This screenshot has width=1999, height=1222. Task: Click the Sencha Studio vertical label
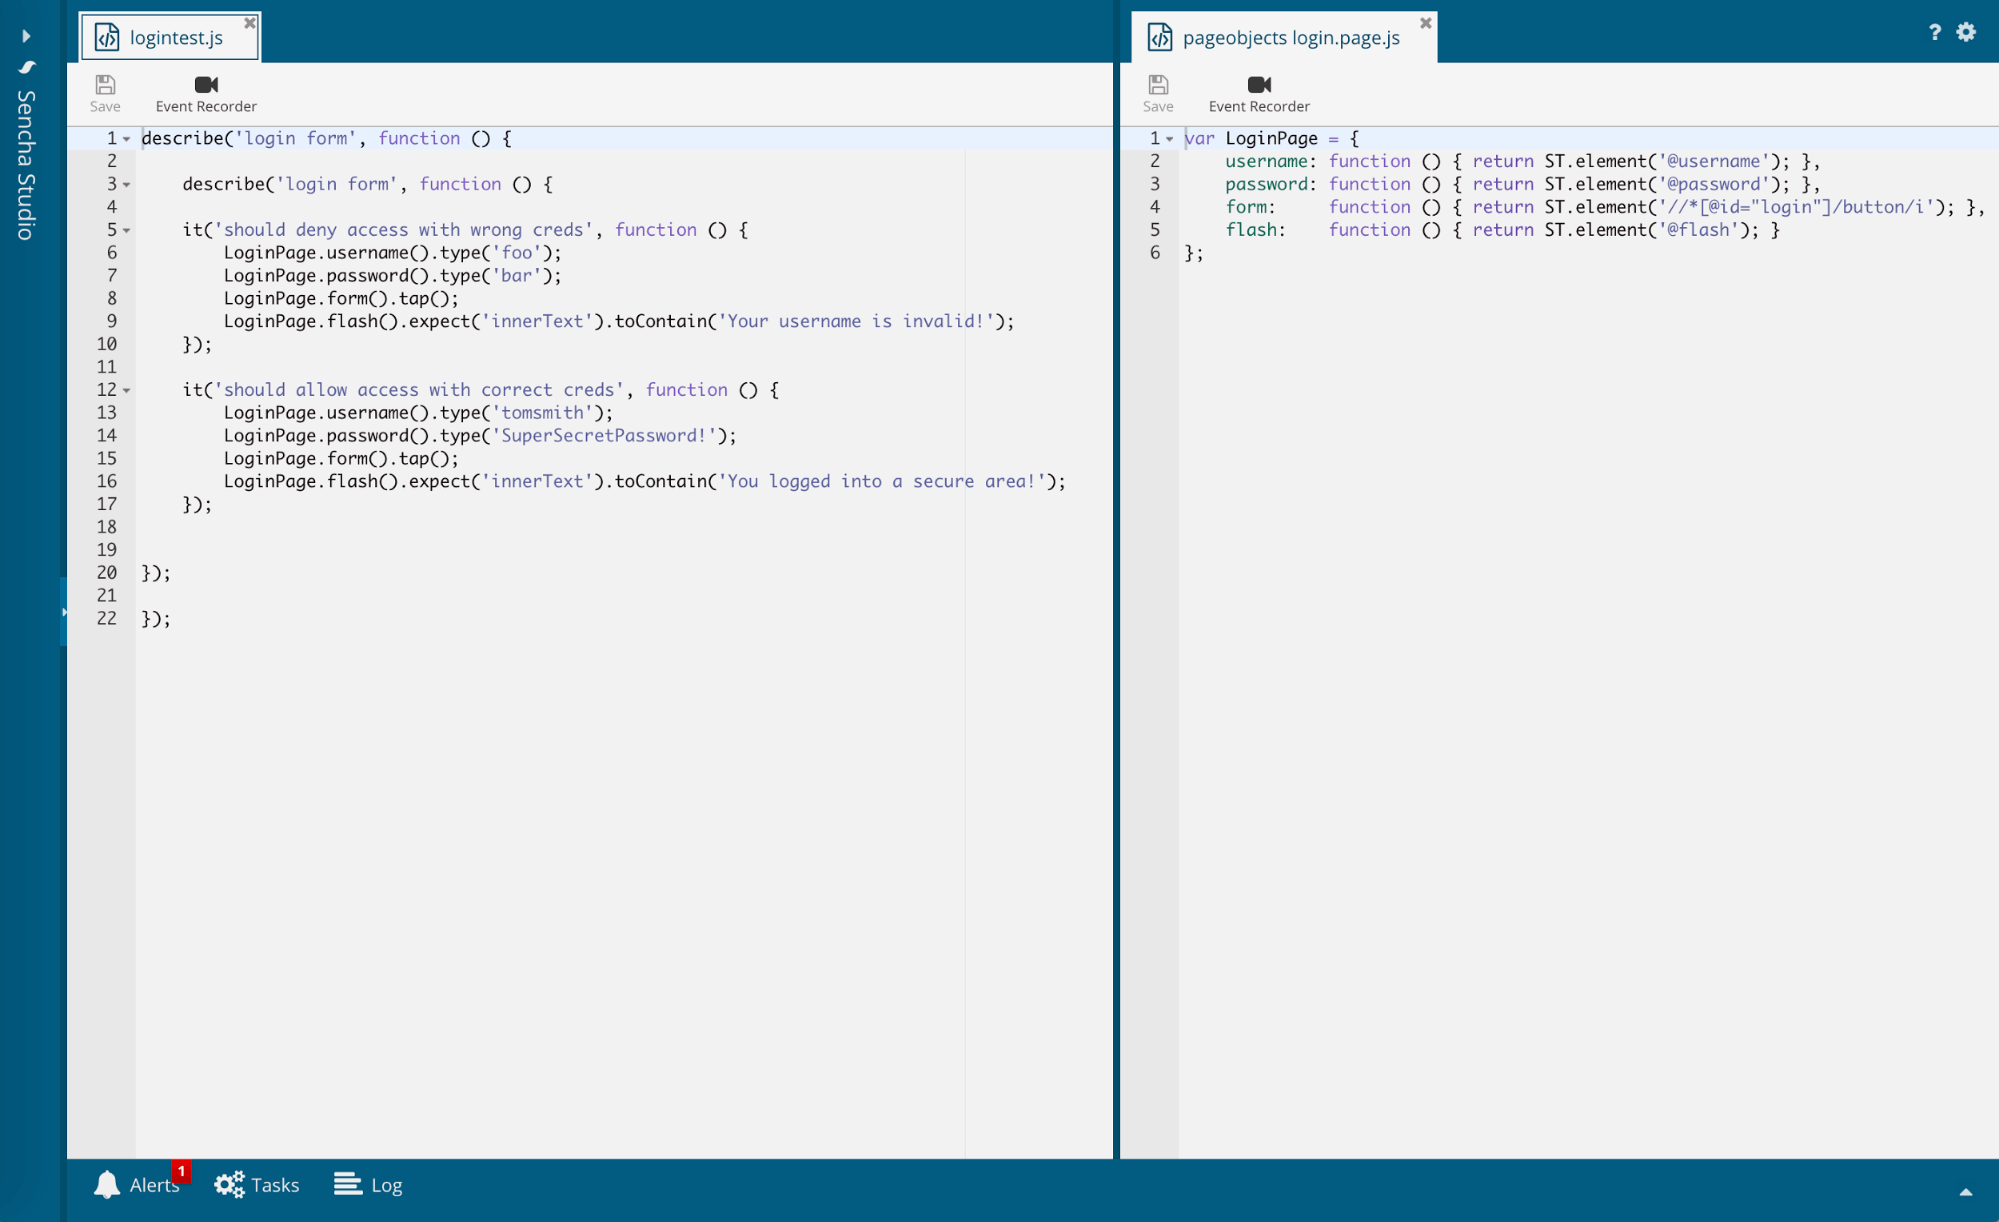(27, 165)
